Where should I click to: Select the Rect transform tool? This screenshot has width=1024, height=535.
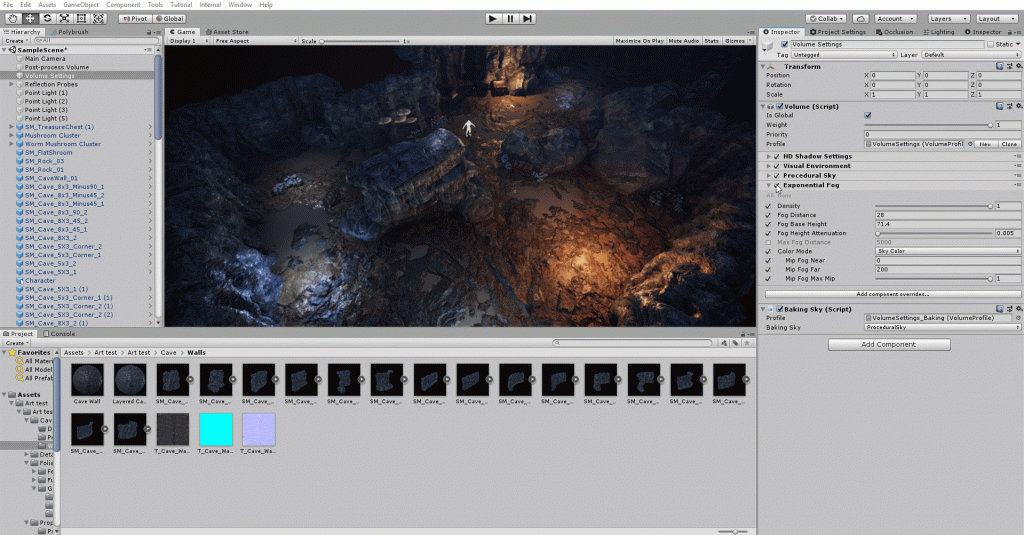(81, 18)
